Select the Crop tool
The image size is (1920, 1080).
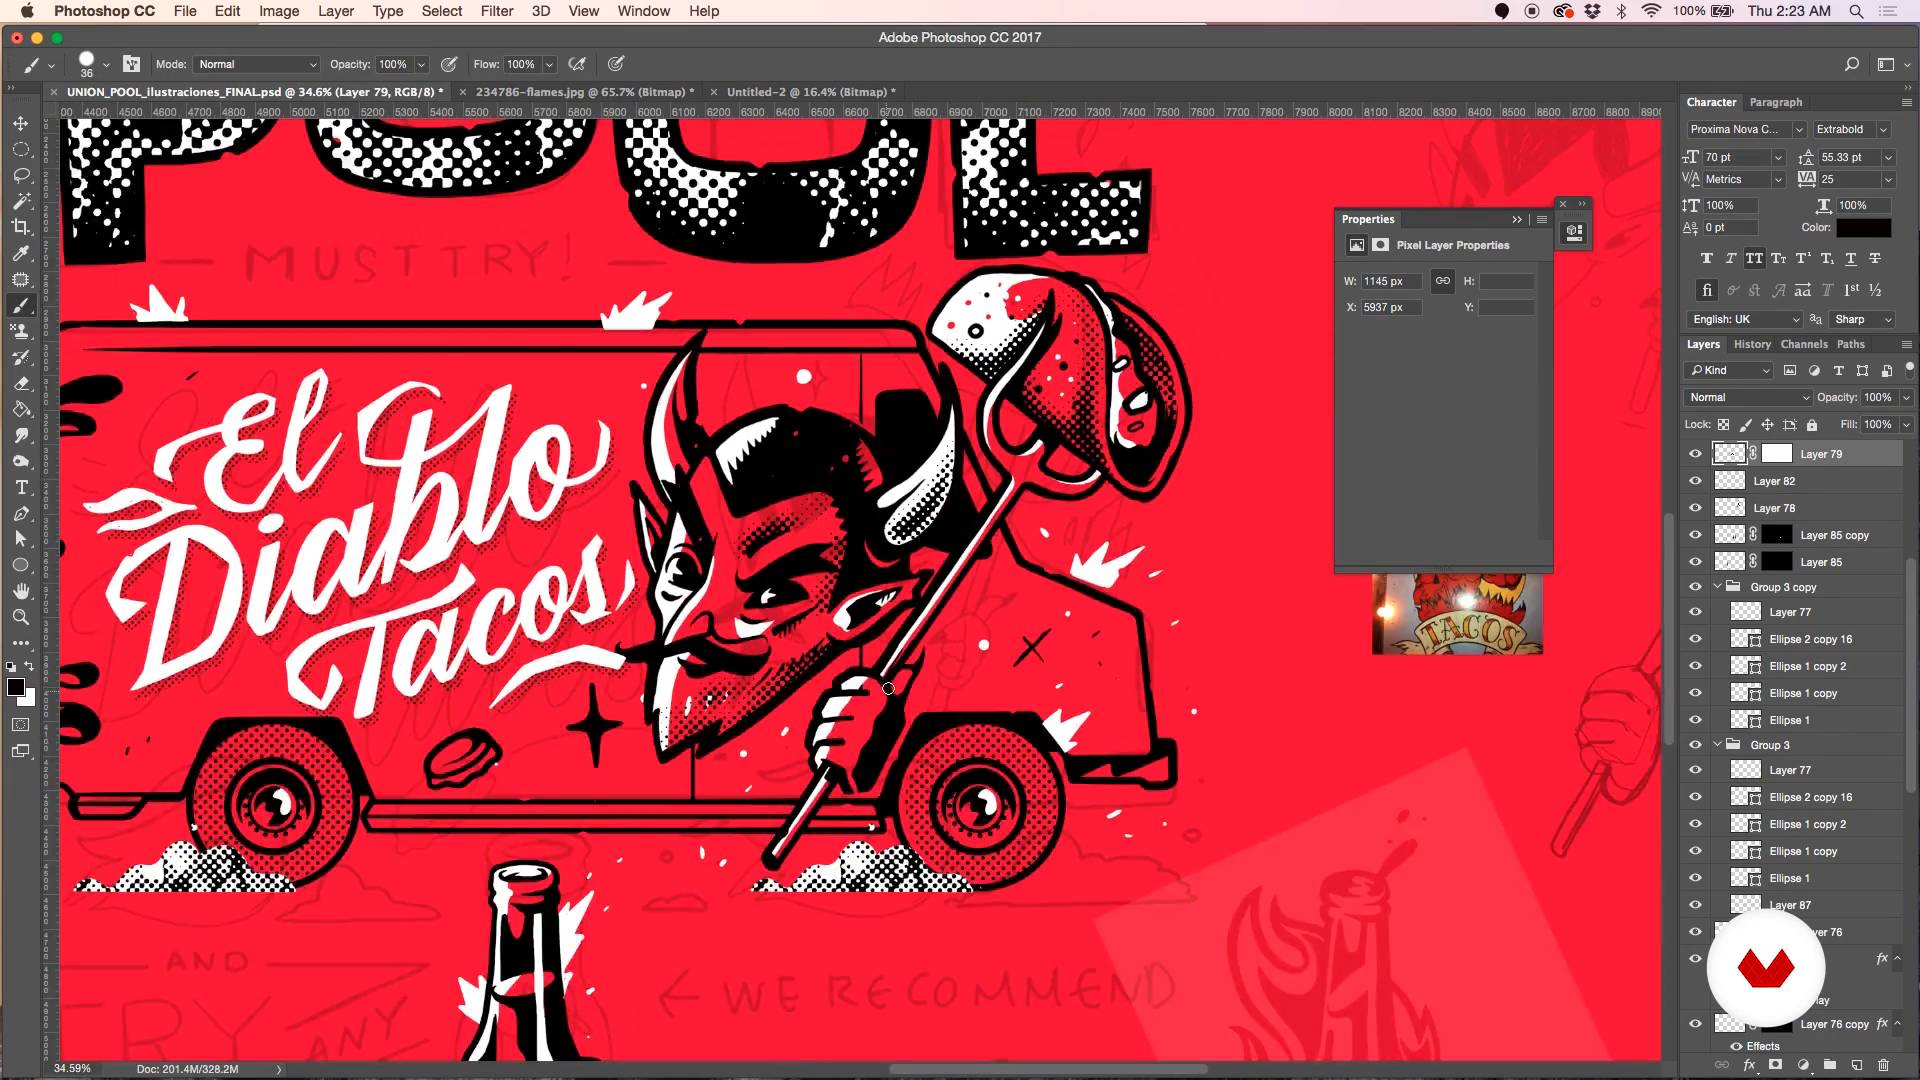(20, 227)
